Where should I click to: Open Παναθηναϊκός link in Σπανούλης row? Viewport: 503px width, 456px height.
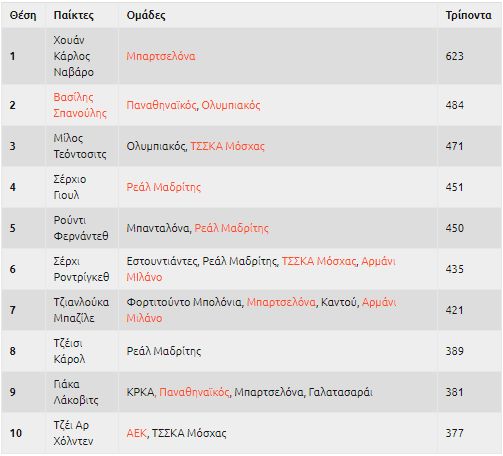pyautogui.click(x=161, y=105)
